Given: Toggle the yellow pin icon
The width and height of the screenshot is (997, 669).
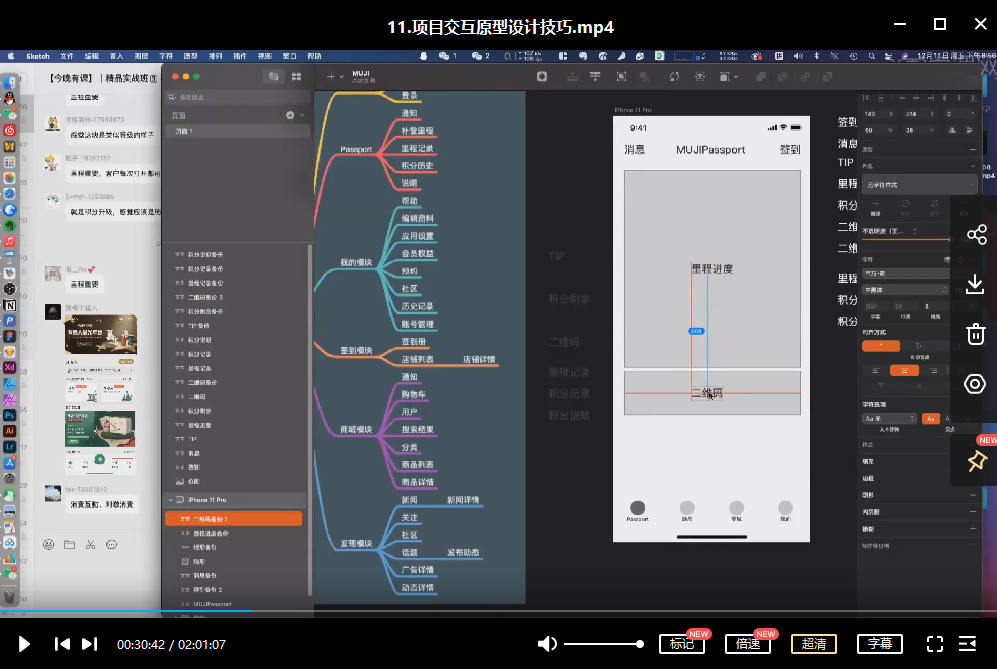Looking at the screenshot, I should tap(976, 460).
